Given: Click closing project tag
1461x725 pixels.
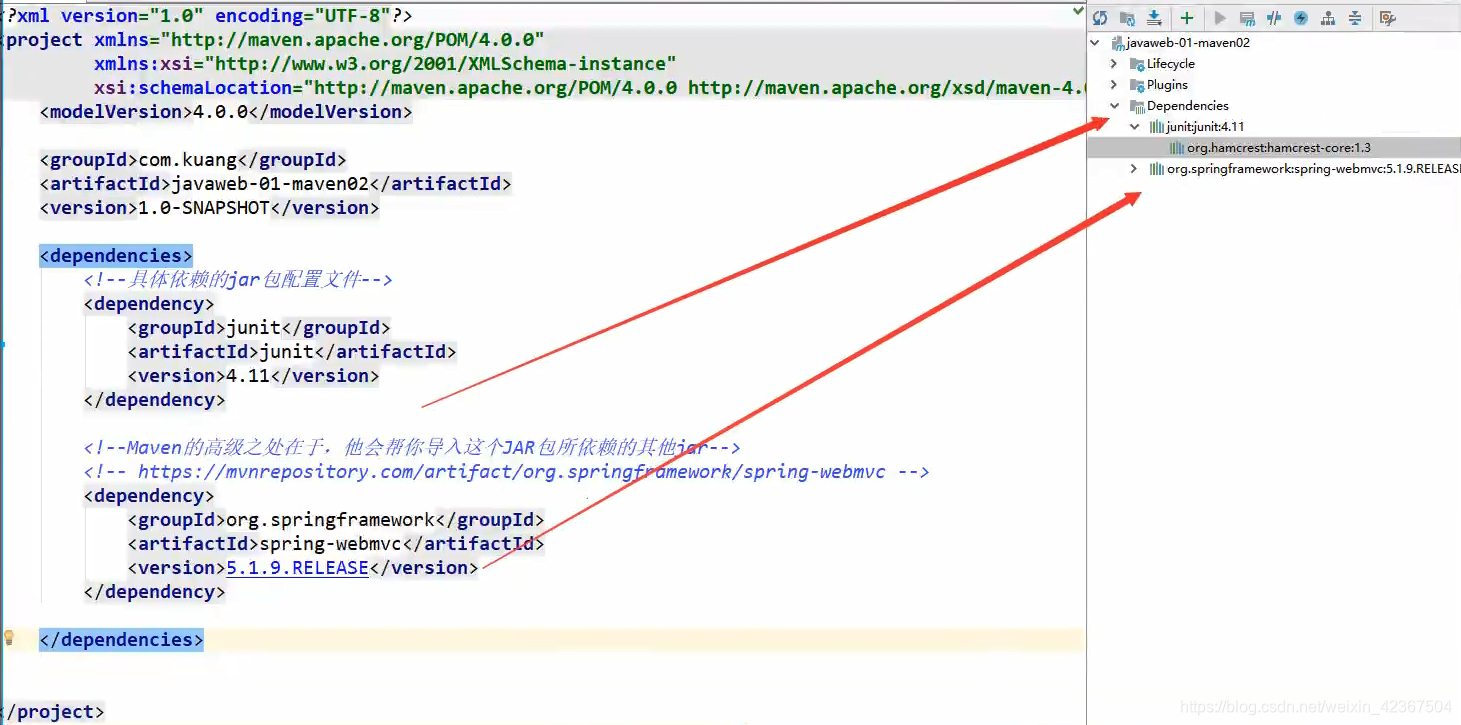Looking at the screenshot, I should 52,712.
